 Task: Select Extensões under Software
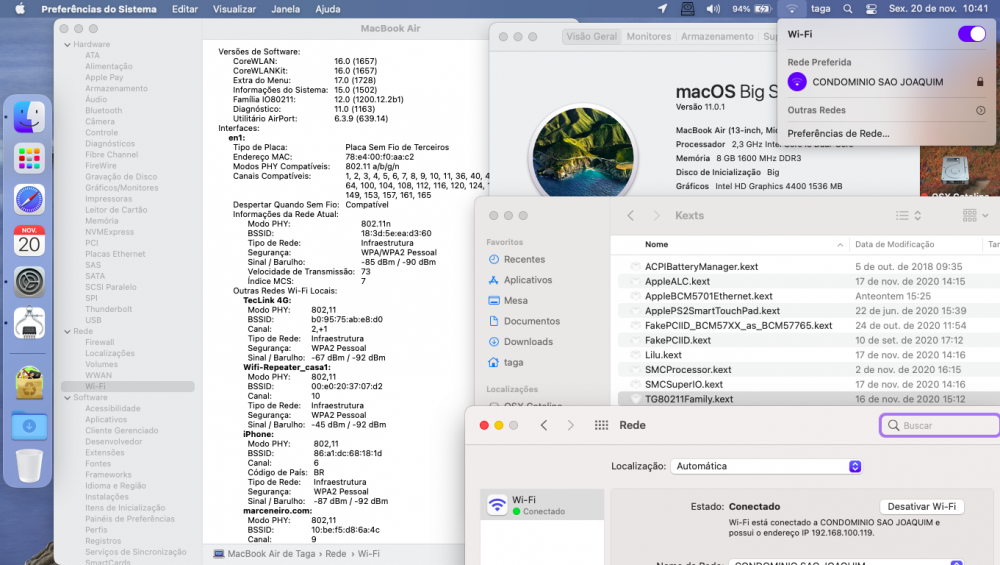105,453
